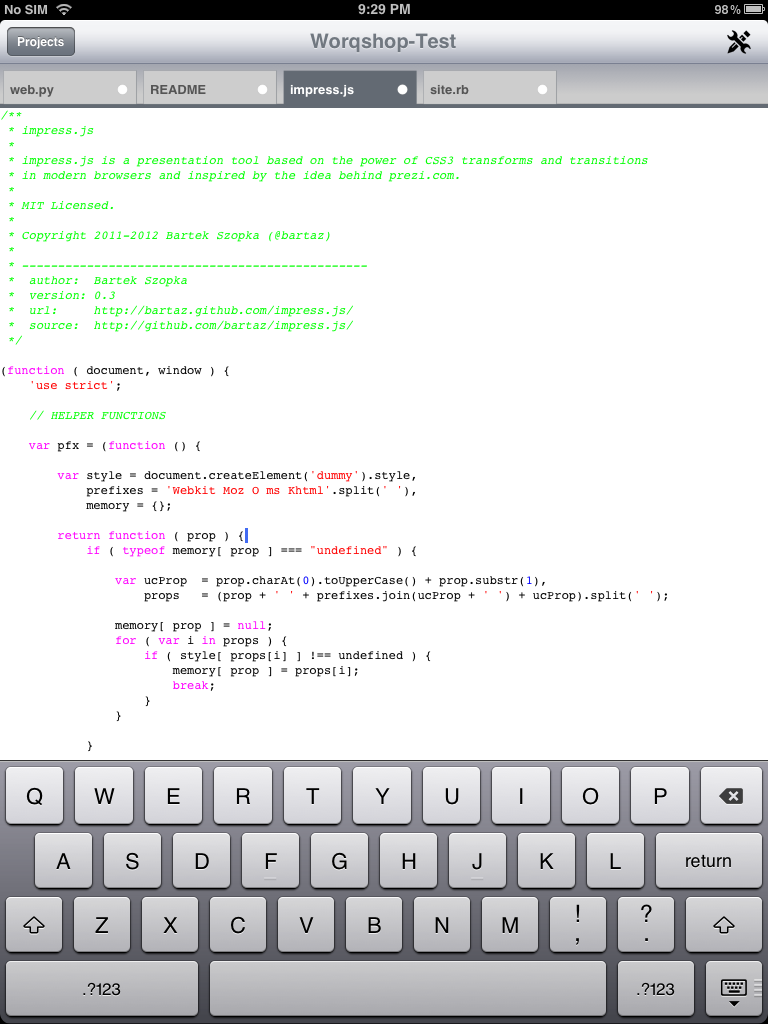768x1024 pixels.
Task: Close README using its tab dot
Action: [263, 89]
